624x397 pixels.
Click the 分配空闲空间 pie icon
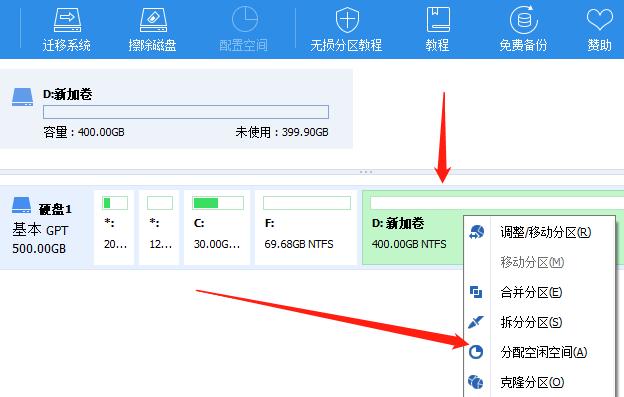coord(476,352)
